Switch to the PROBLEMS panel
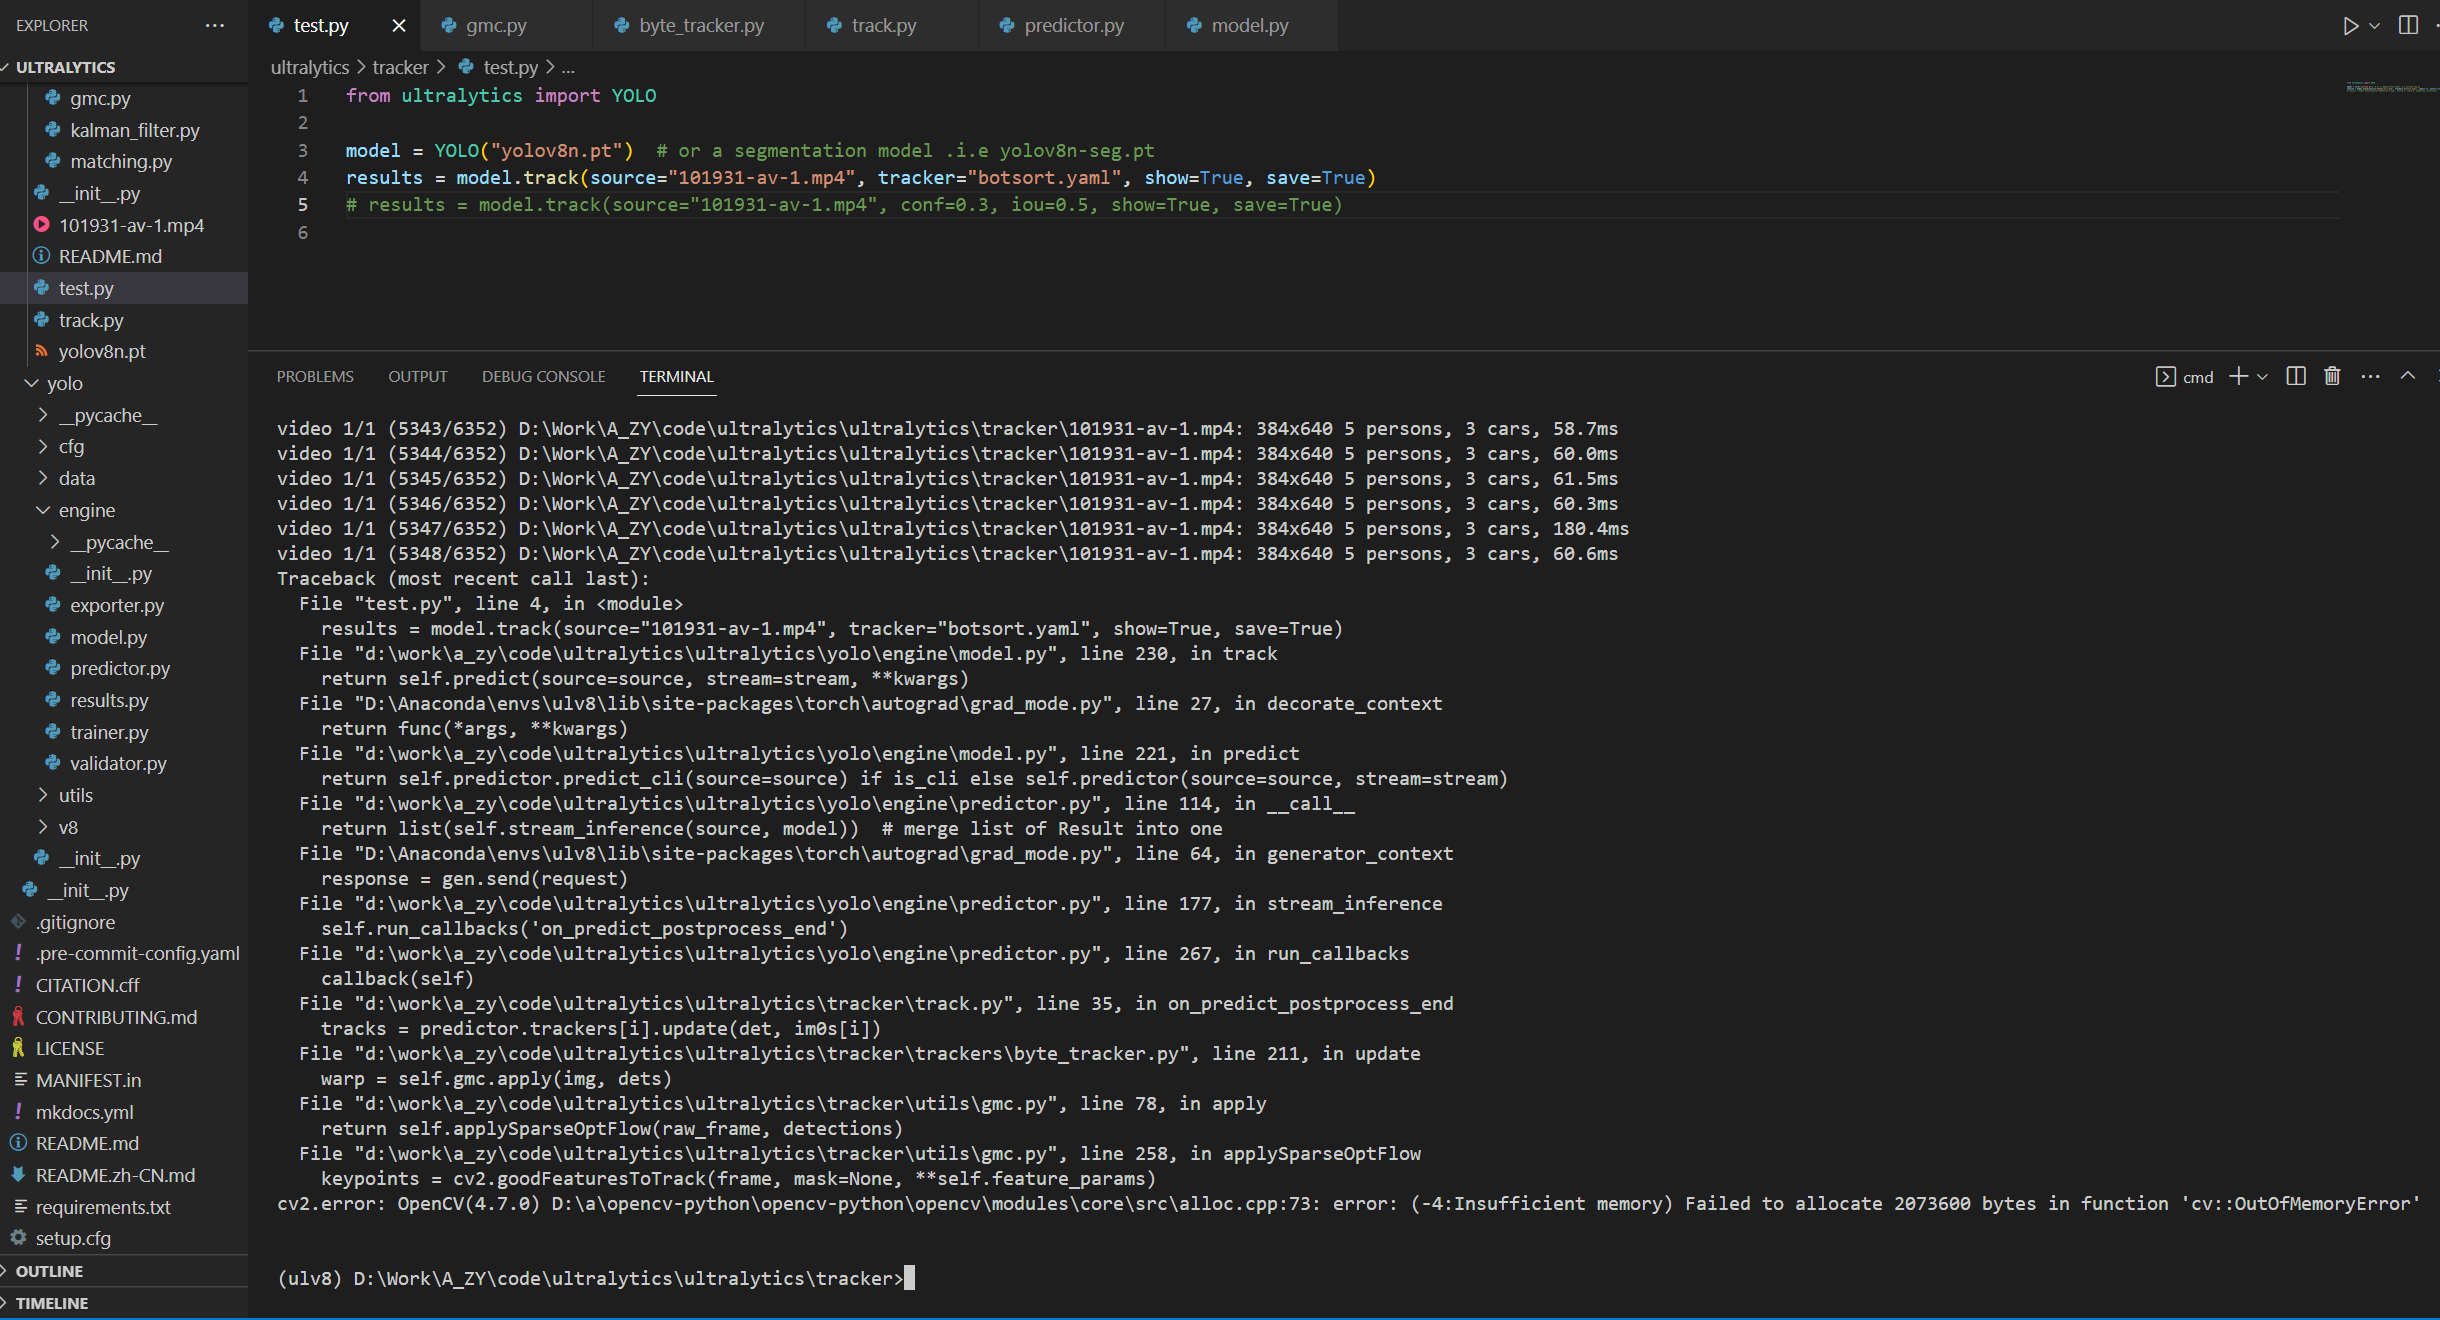The height and width of the screenshot is (1320, 2440). (x=315, y=376)
